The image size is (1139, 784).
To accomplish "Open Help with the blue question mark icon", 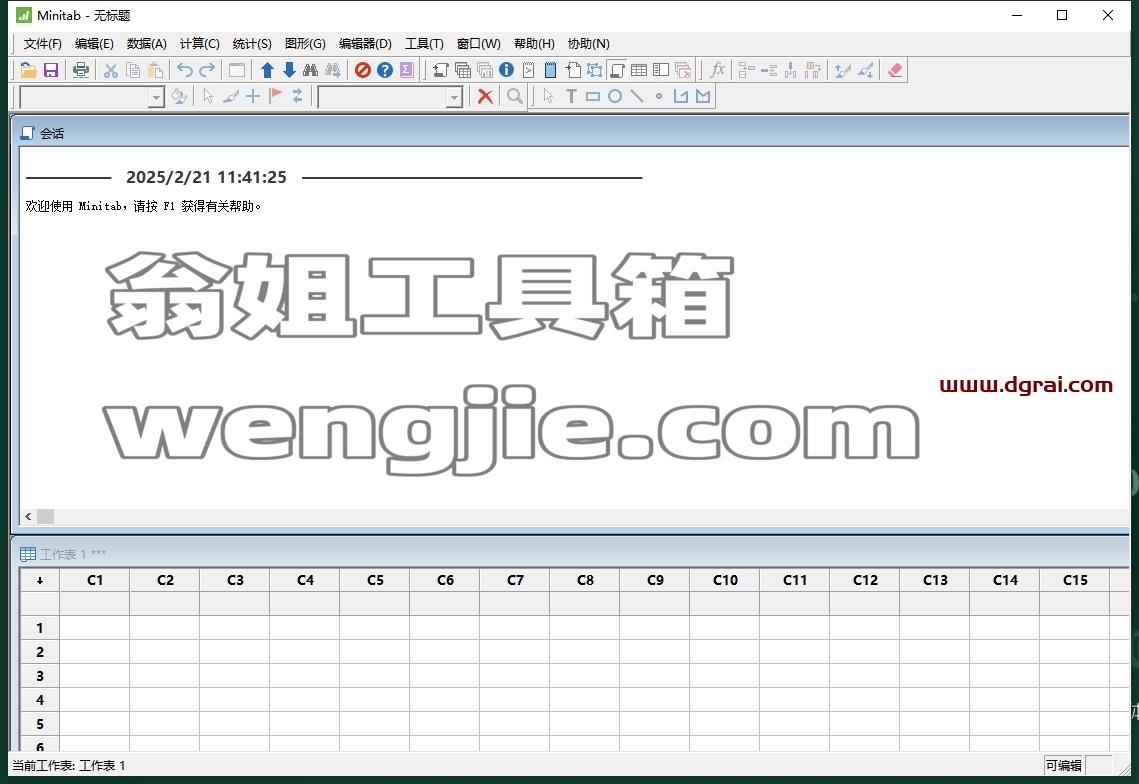I will pyautogui.click(x=385, y=70).
